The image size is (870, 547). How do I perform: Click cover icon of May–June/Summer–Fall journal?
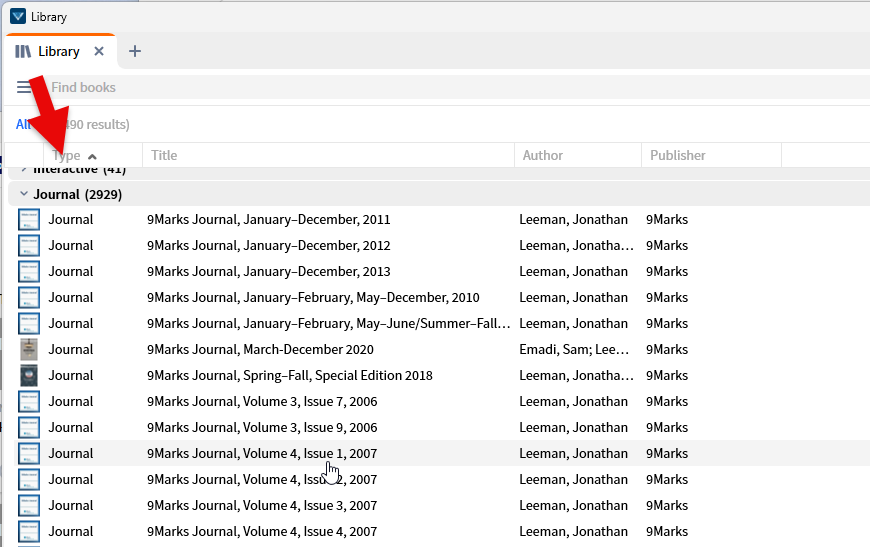(x=29, y=324)
